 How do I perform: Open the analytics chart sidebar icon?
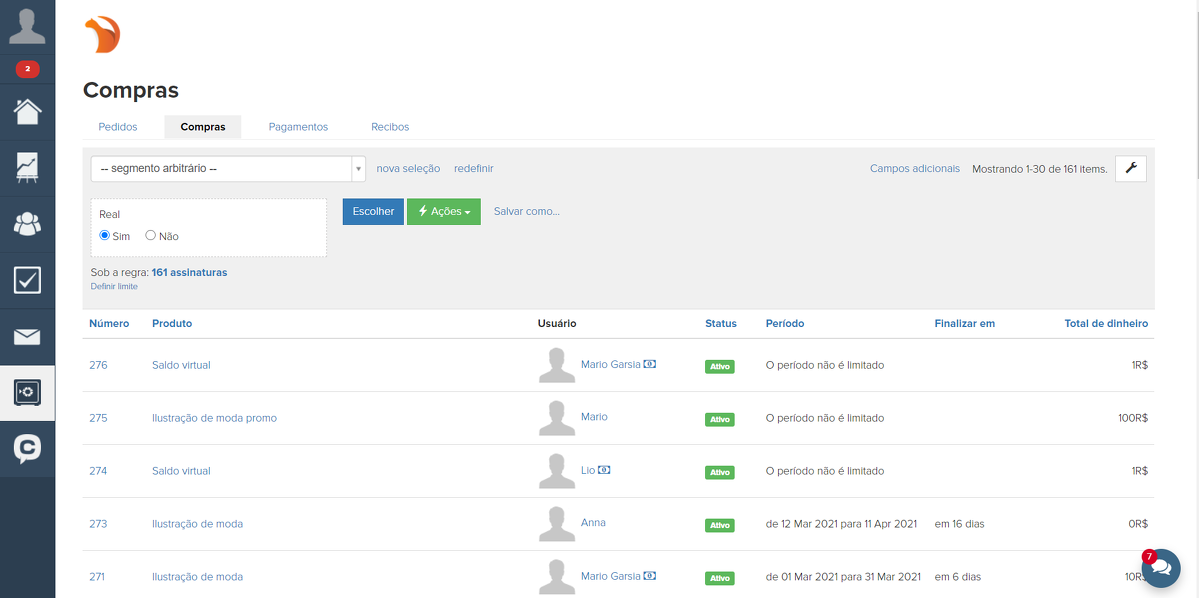click(27, 167)
